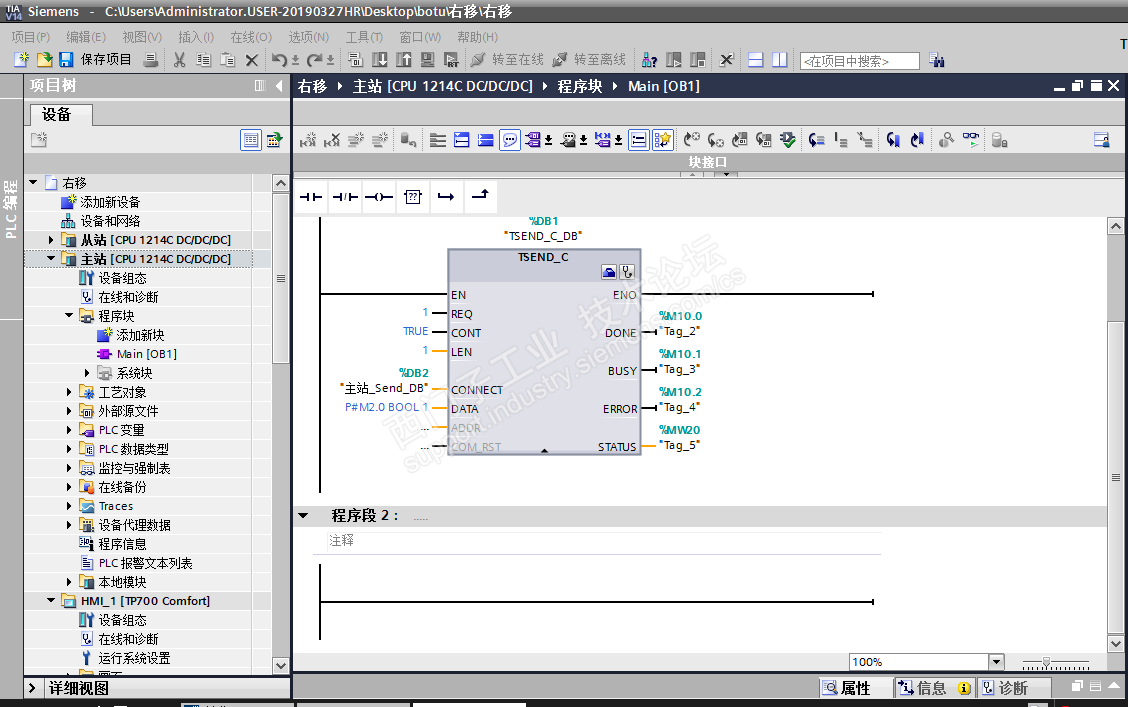Expand the 从站 CPU 1214C tree node
This screenshot has width=1128, height=707.
pos(52,240)
